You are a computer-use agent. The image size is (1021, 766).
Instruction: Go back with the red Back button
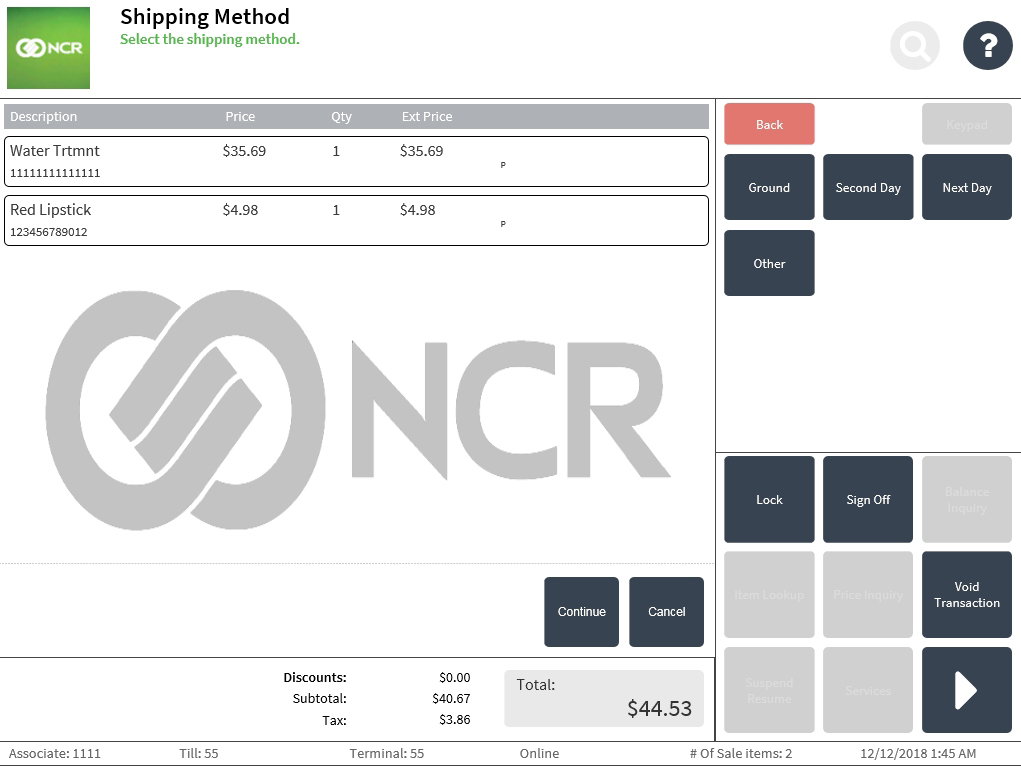click(769, 124)
